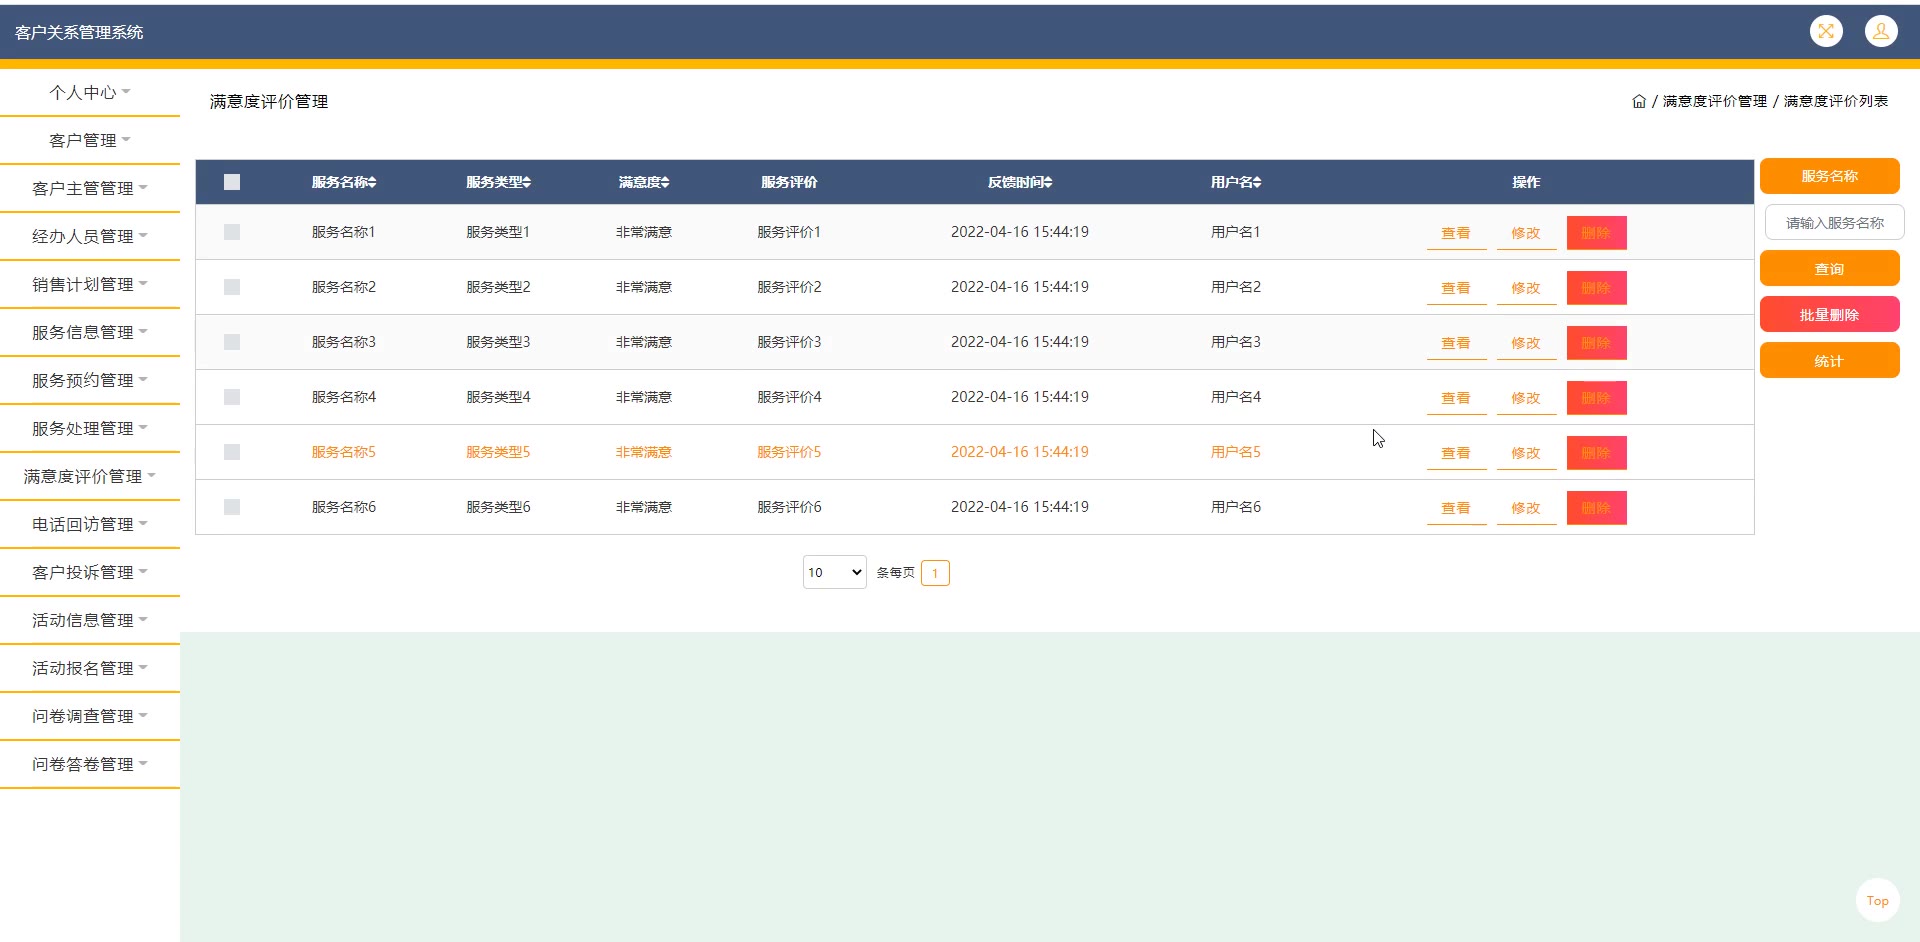Sort table by 用户名 column header
This screenshot has width=1920, height=942.
click(x=1235, y=182)
